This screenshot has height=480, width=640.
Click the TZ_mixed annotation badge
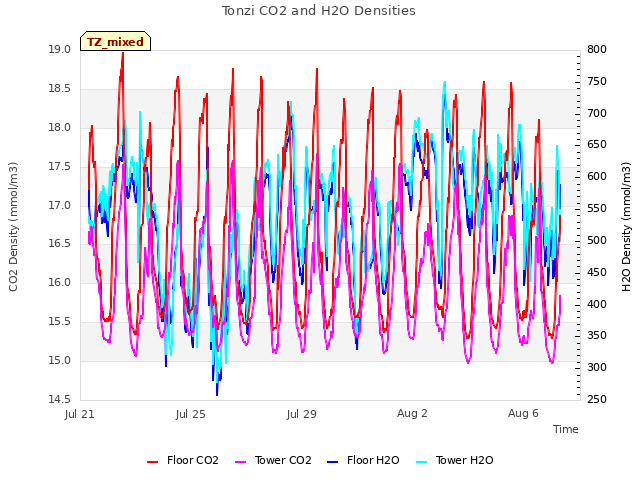[116, 42]
